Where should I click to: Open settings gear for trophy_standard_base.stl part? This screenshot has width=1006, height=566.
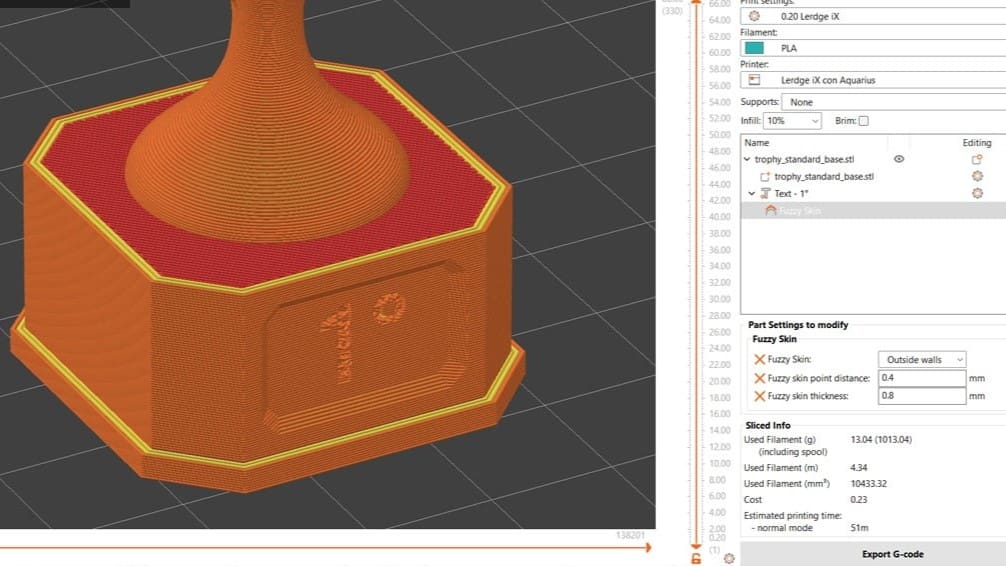tap(977, 176)
